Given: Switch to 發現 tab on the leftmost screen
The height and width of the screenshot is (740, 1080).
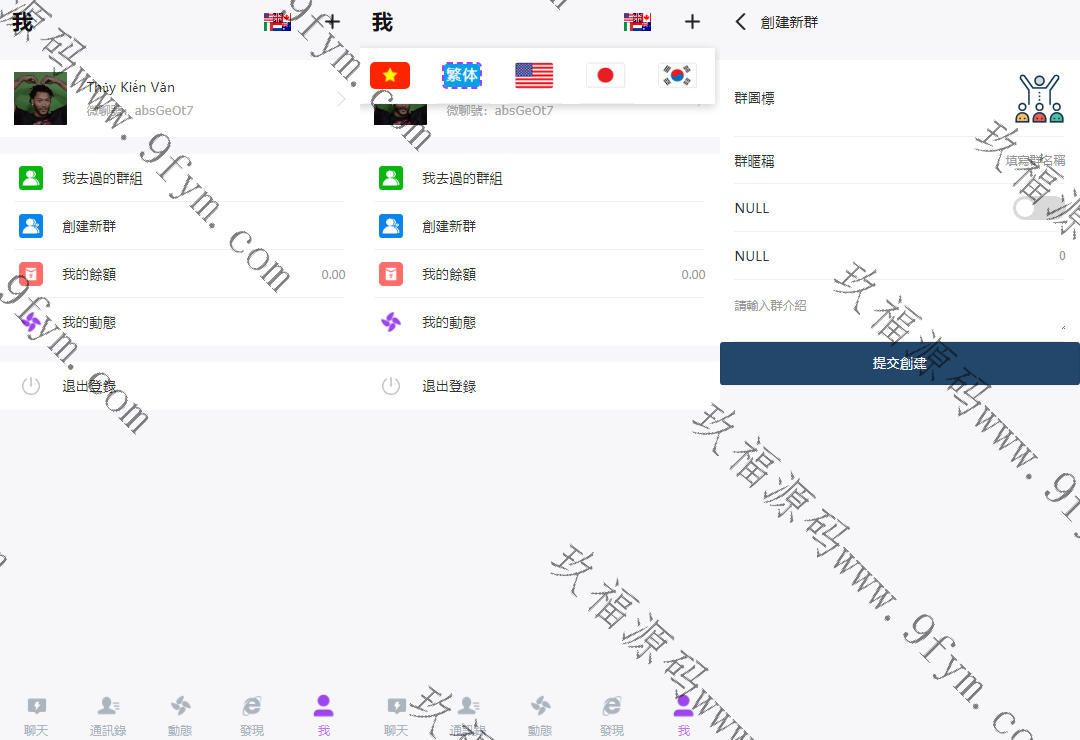Looking at the screenshot, I should coord(252,715).
